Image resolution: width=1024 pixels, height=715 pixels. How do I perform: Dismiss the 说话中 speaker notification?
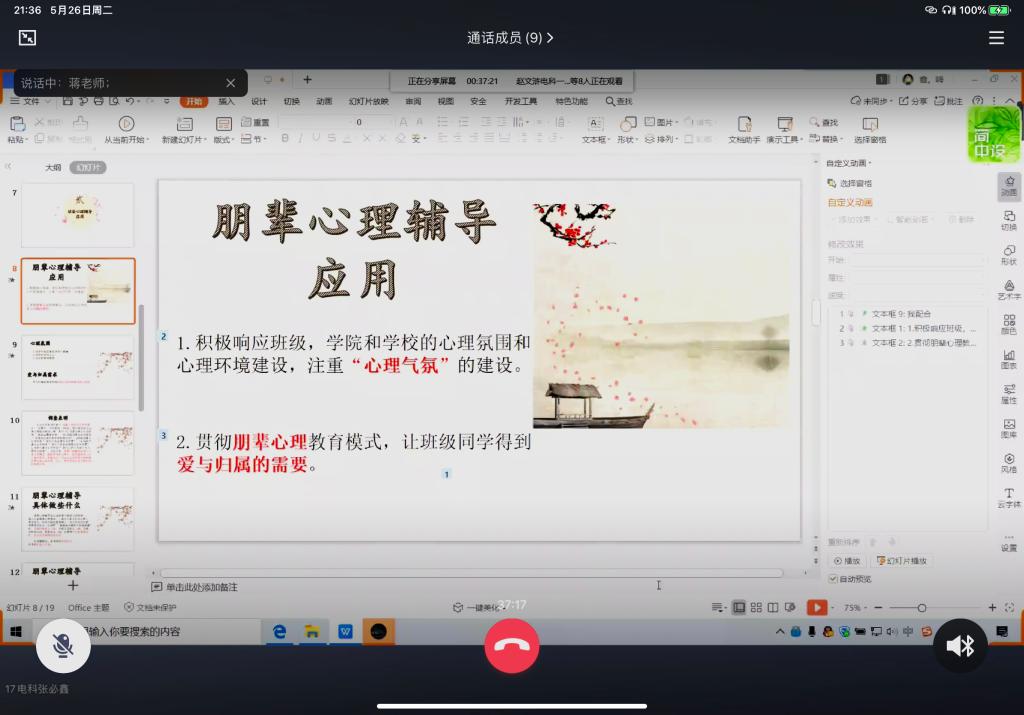coord(231,83)
